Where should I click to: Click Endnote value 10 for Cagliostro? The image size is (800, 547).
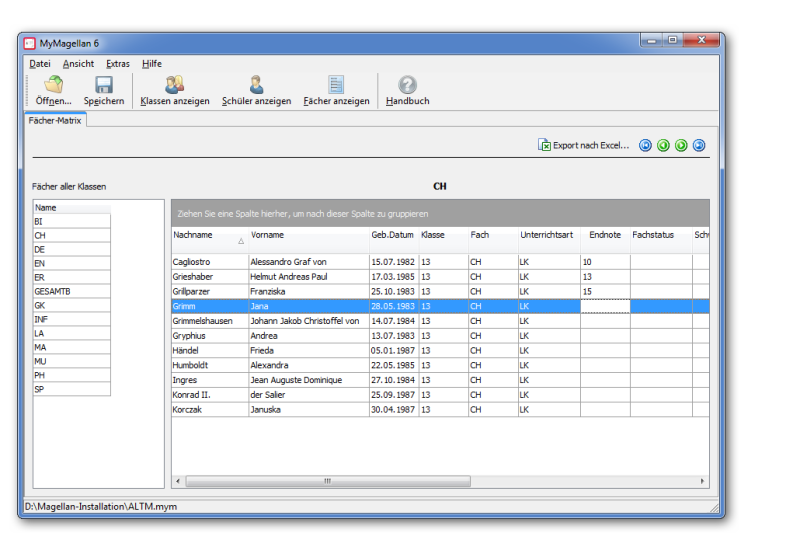click(x=605, y=262)
